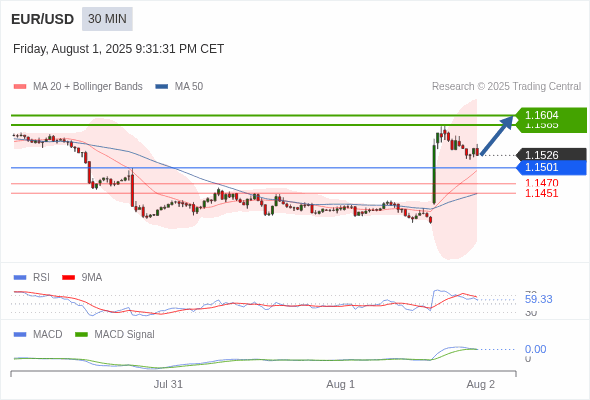The height and width of the screenshot is (400, 590).
Task: Click the MA 20 + Bollinger Bands label
Action: pyautogui.click(x=88, y=87)
